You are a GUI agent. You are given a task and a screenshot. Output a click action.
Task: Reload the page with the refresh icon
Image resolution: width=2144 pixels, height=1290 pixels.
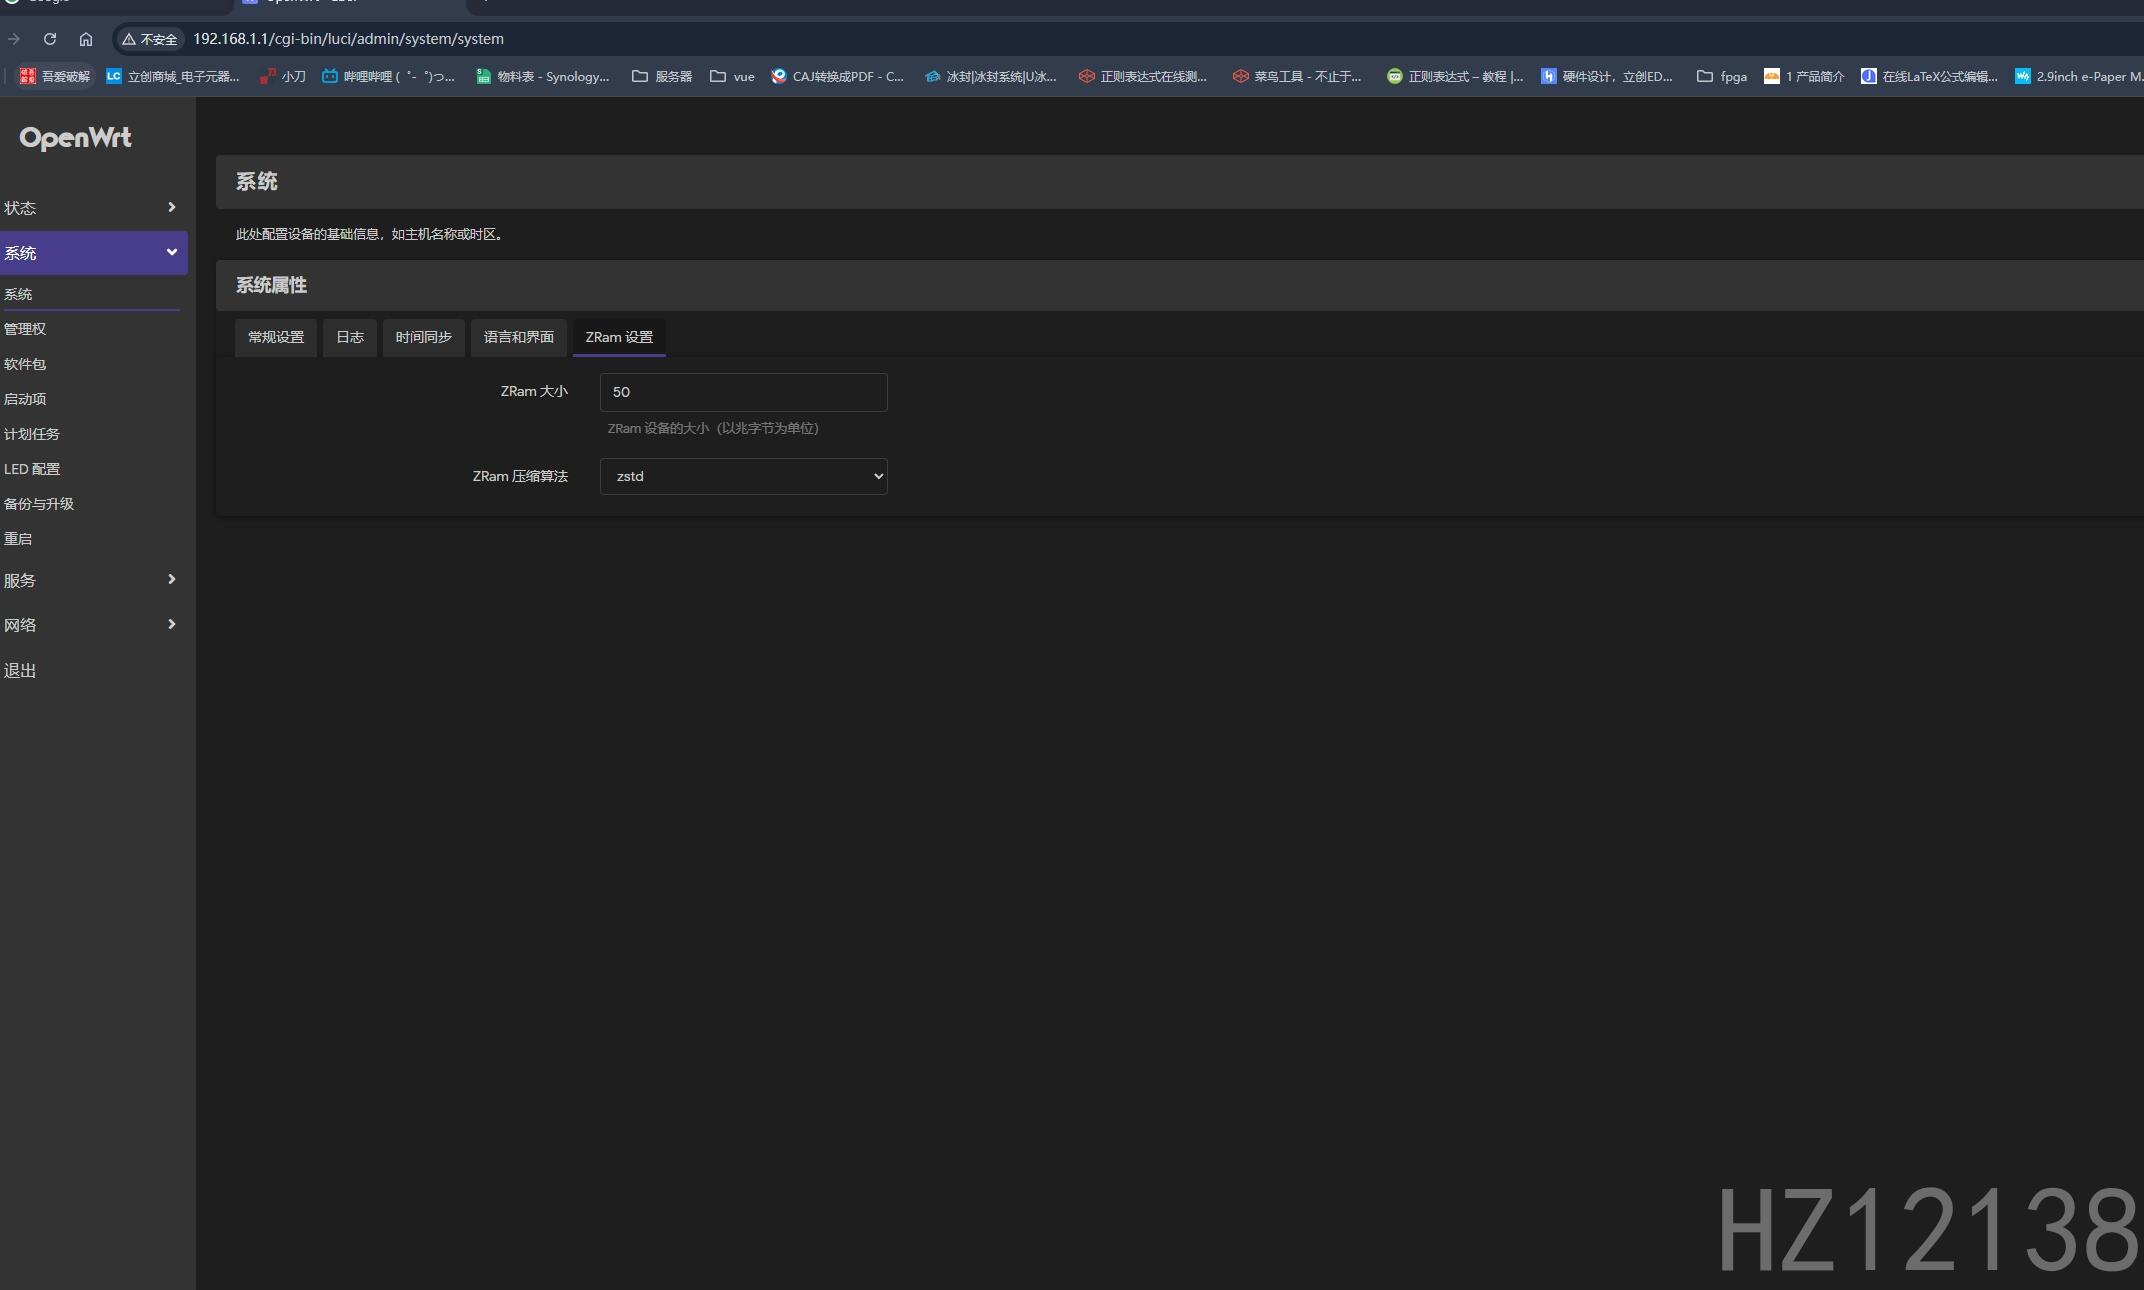pos(50,39)
